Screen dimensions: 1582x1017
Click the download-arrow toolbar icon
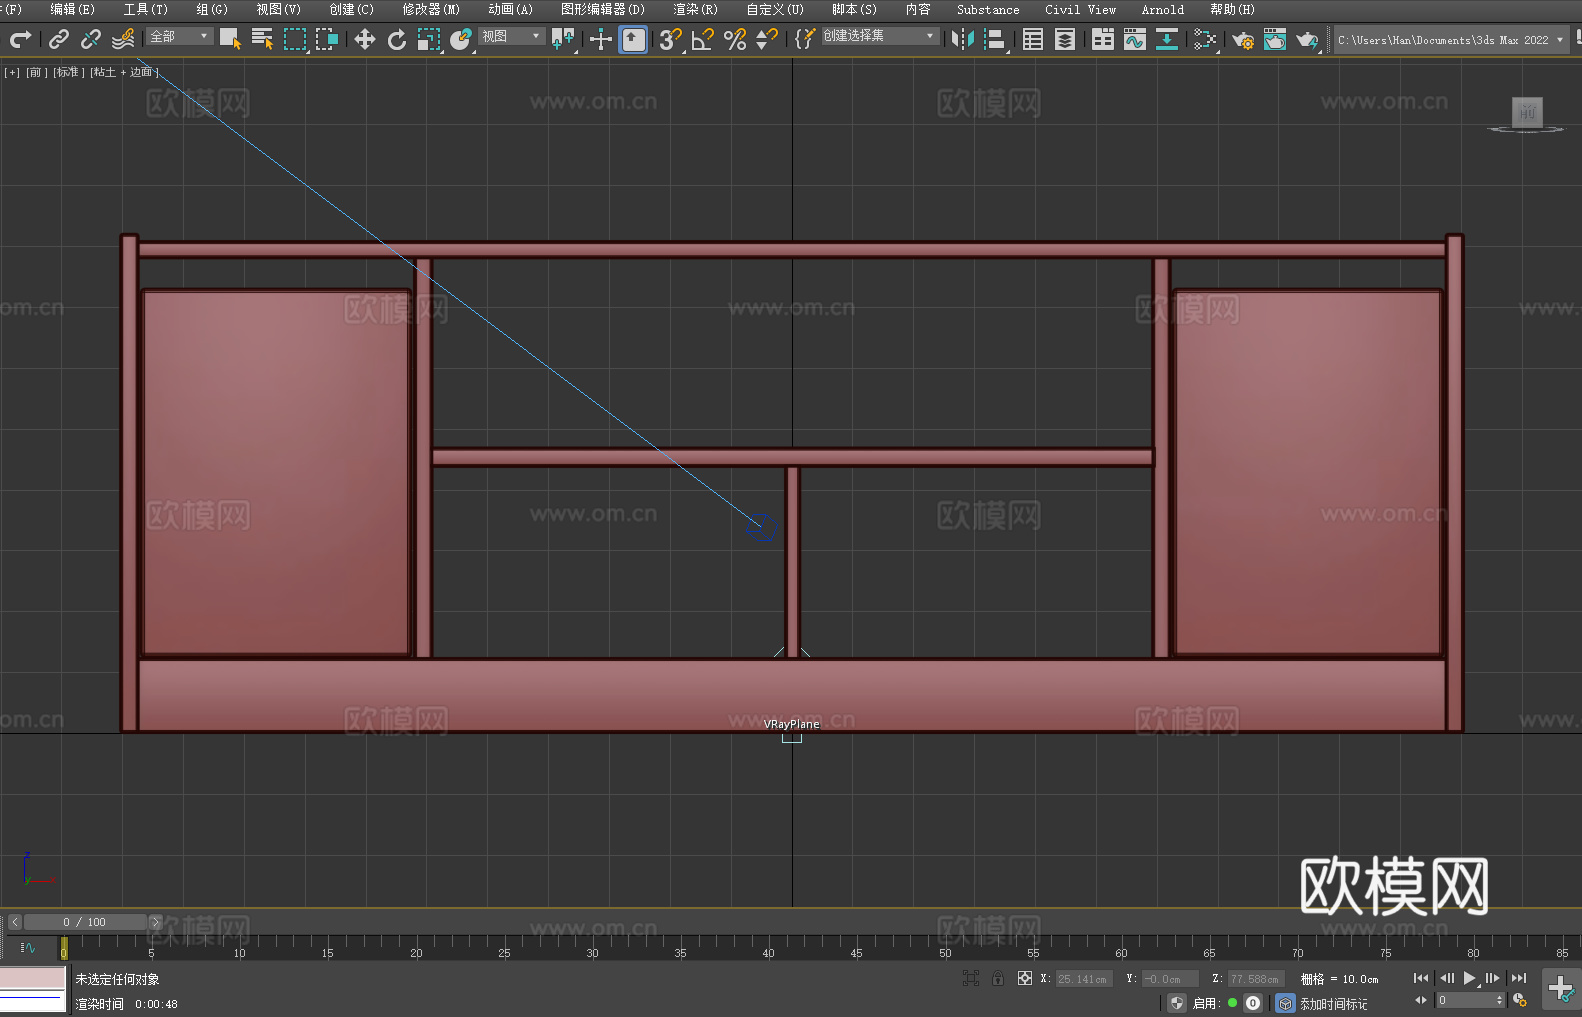(1167, 39)
